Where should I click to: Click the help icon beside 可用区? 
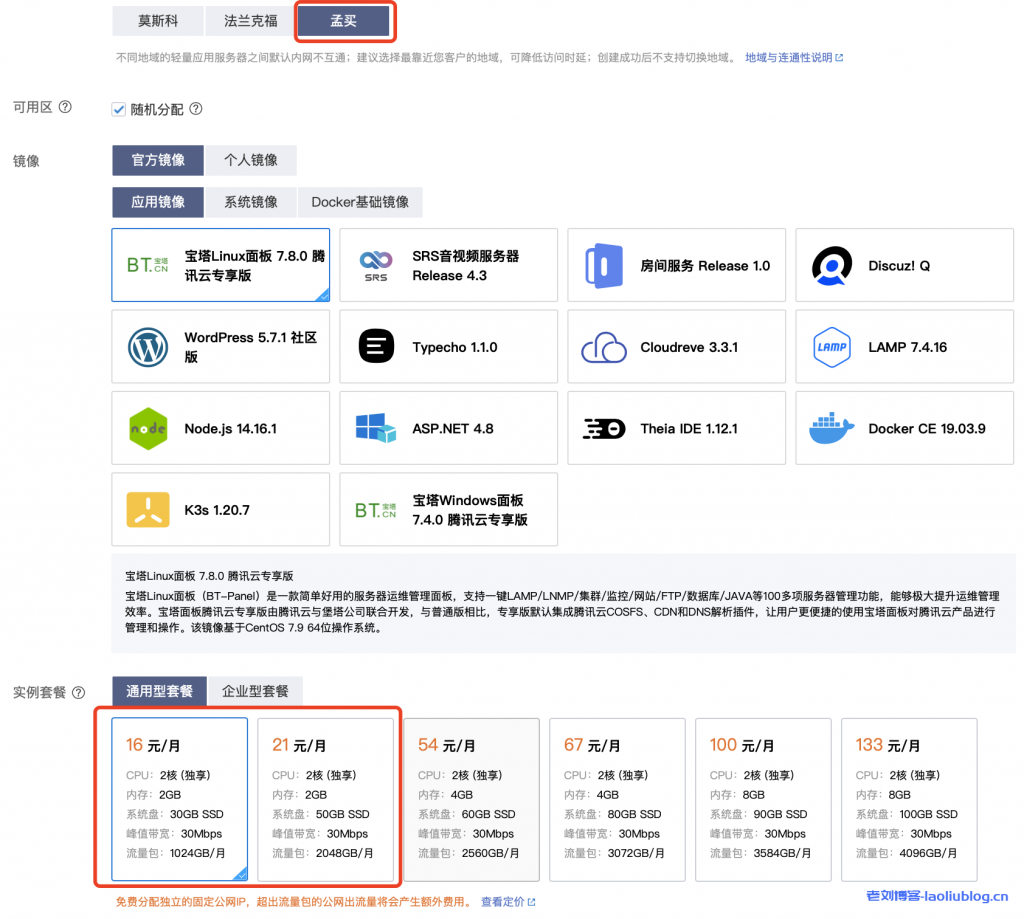65,107
